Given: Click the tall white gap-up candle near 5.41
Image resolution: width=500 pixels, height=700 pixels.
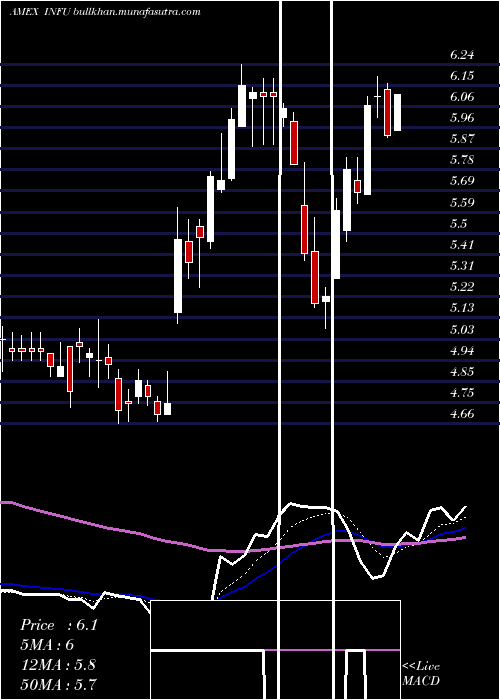Looking at the screenshot, I should coord(178,276).
